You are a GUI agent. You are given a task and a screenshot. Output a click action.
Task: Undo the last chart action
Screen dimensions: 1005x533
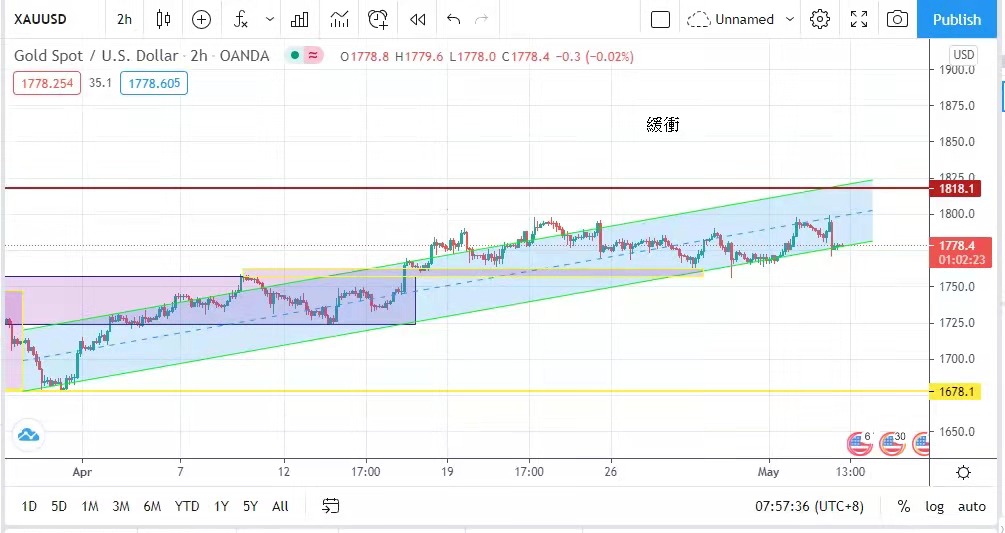tap(454, 19)
